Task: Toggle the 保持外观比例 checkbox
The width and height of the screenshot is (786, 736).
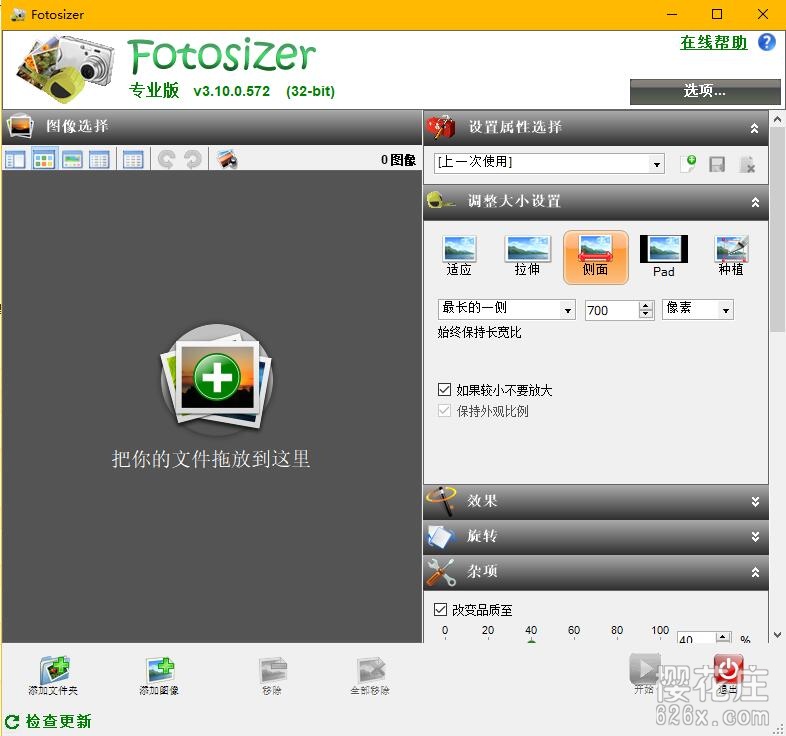Action: 444,411
